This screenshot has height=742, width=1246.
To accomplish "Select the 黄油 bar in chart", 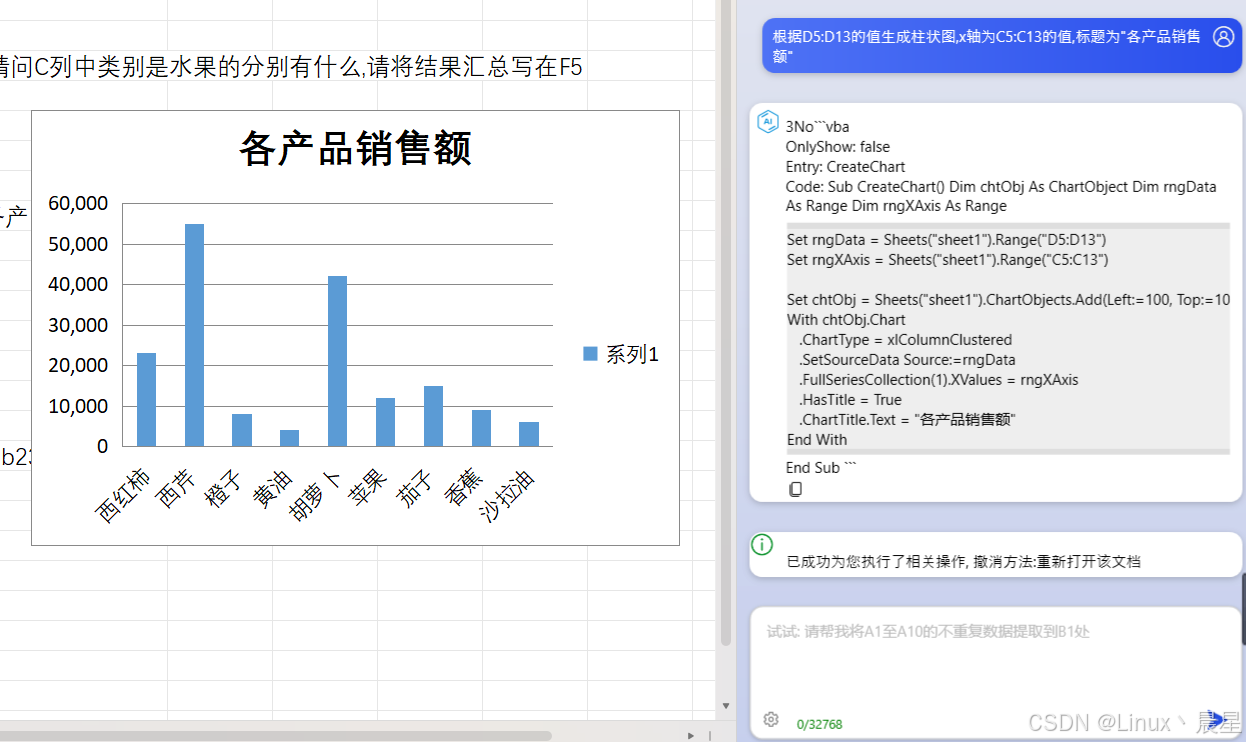I will 290,438.
